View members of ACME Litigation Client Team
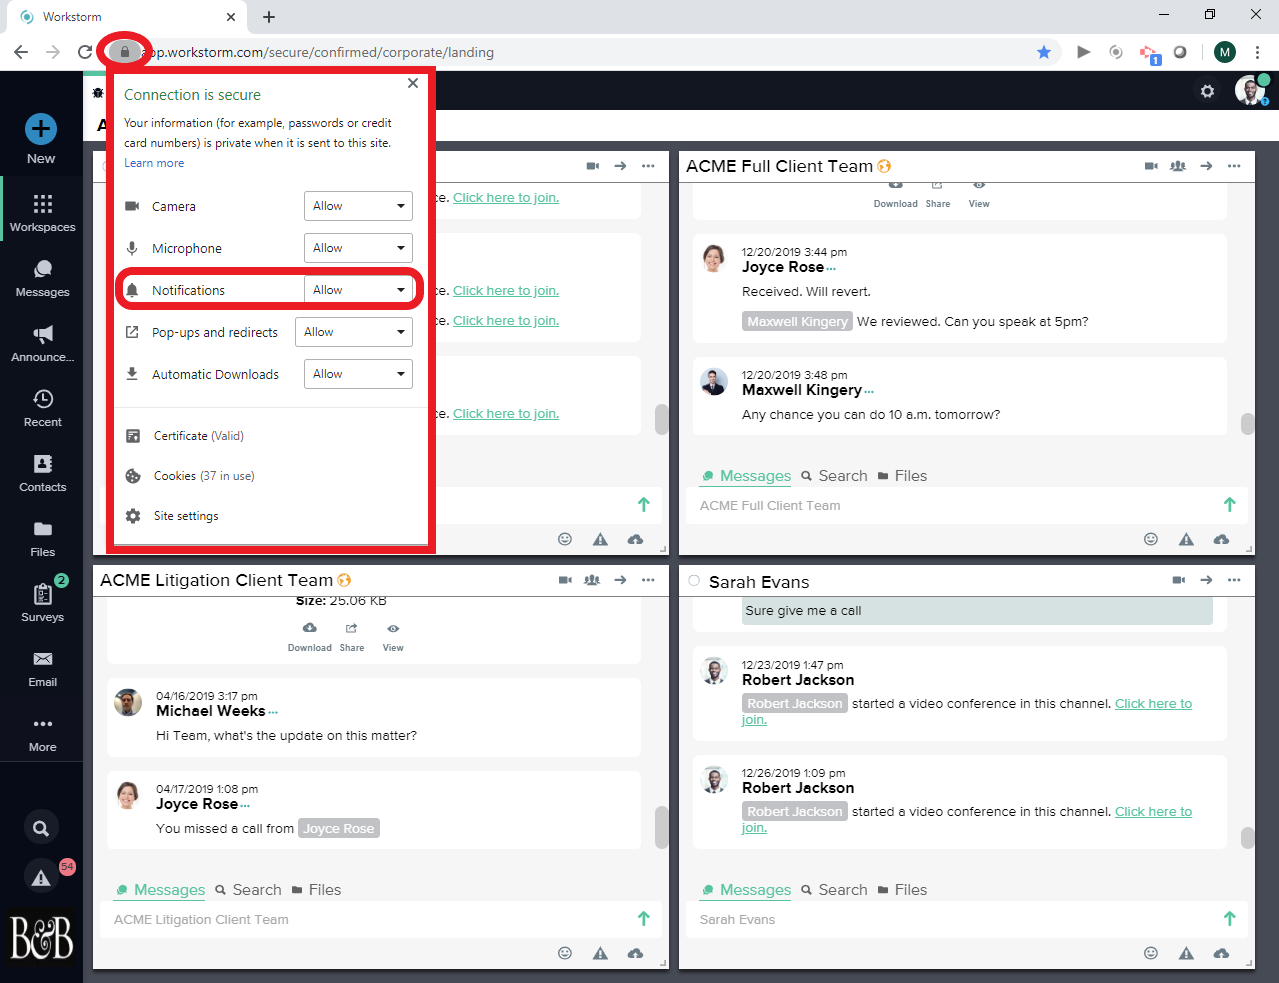The image size is (1279, 983). point(592,580)
